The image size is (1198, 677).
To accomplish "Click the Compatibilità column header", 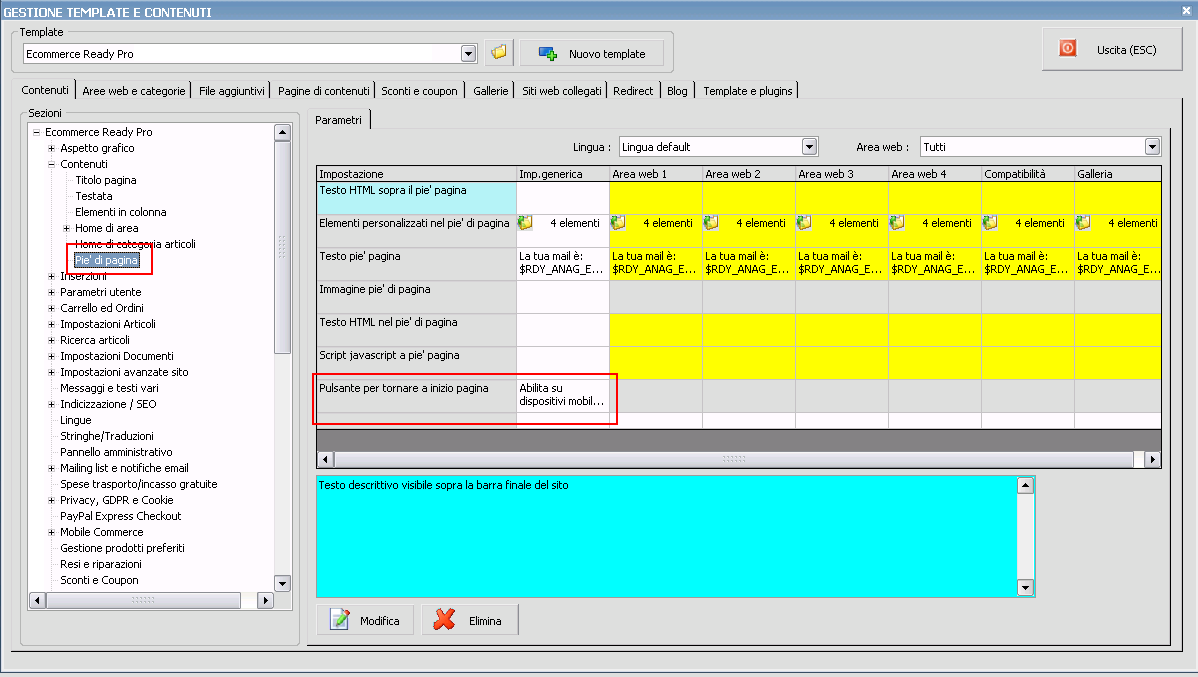I will 1027,174.
